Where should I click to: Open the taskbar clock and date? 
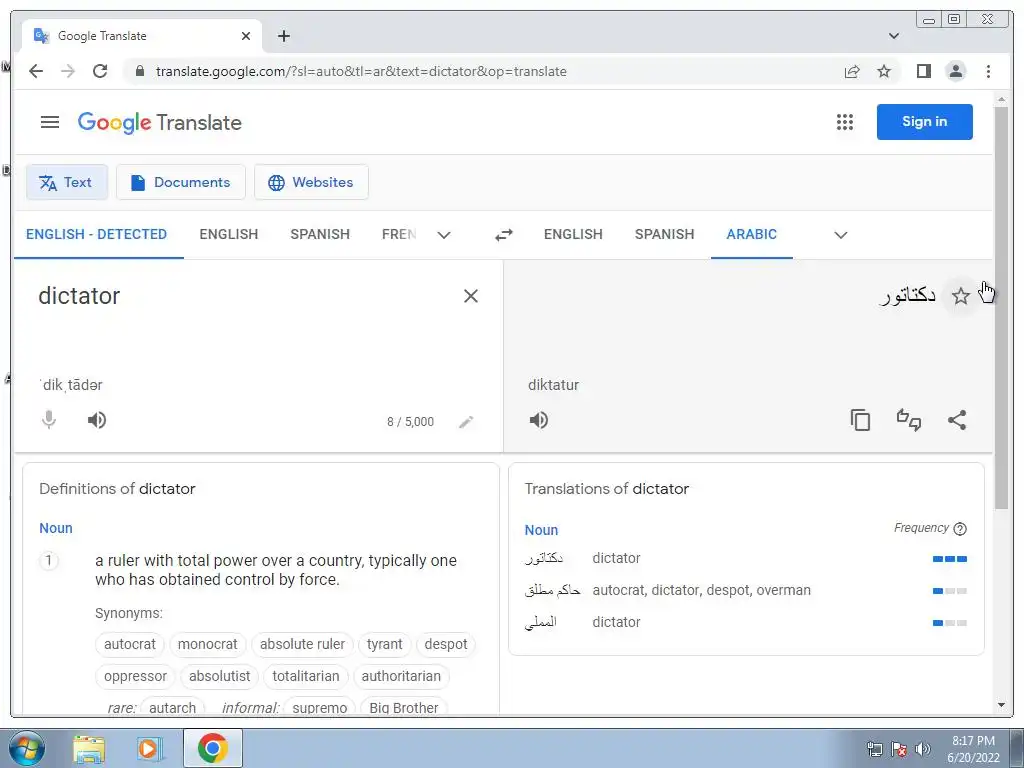click(973, 749)
